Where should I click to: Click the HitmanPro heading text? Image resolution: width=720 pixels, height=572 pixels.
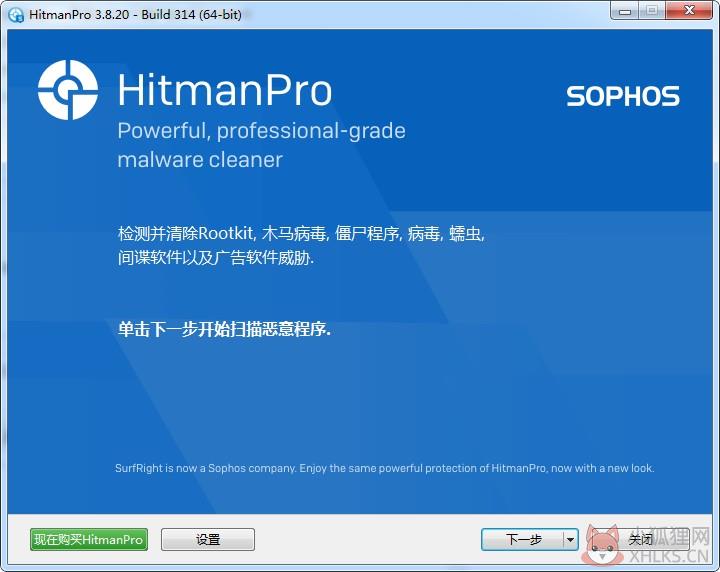tap(225, 90)
